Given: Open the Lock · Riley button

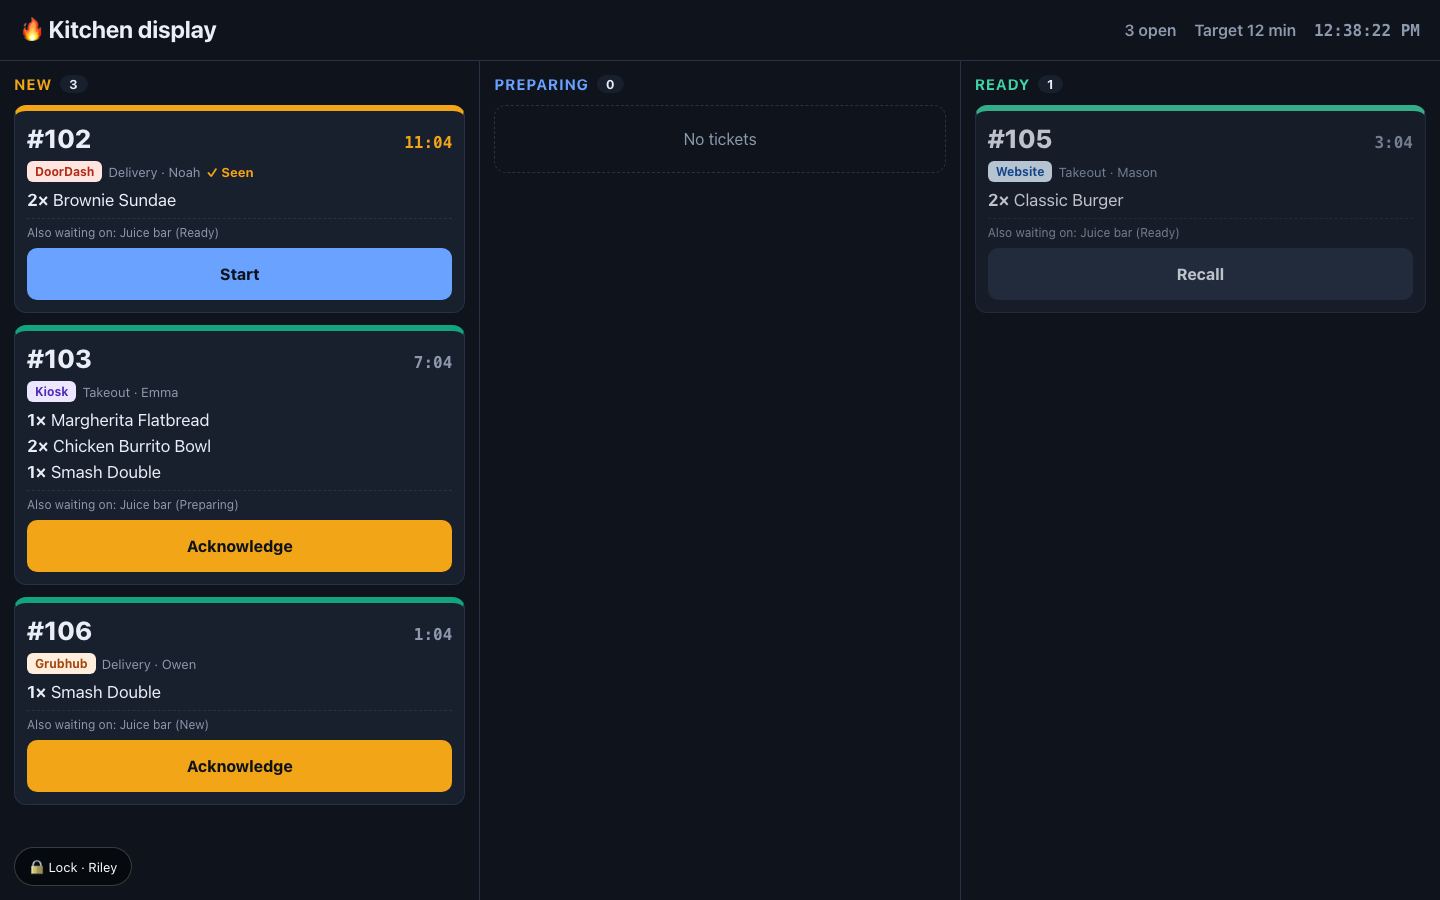Looking at the screenshot, I should click(73, 867).
